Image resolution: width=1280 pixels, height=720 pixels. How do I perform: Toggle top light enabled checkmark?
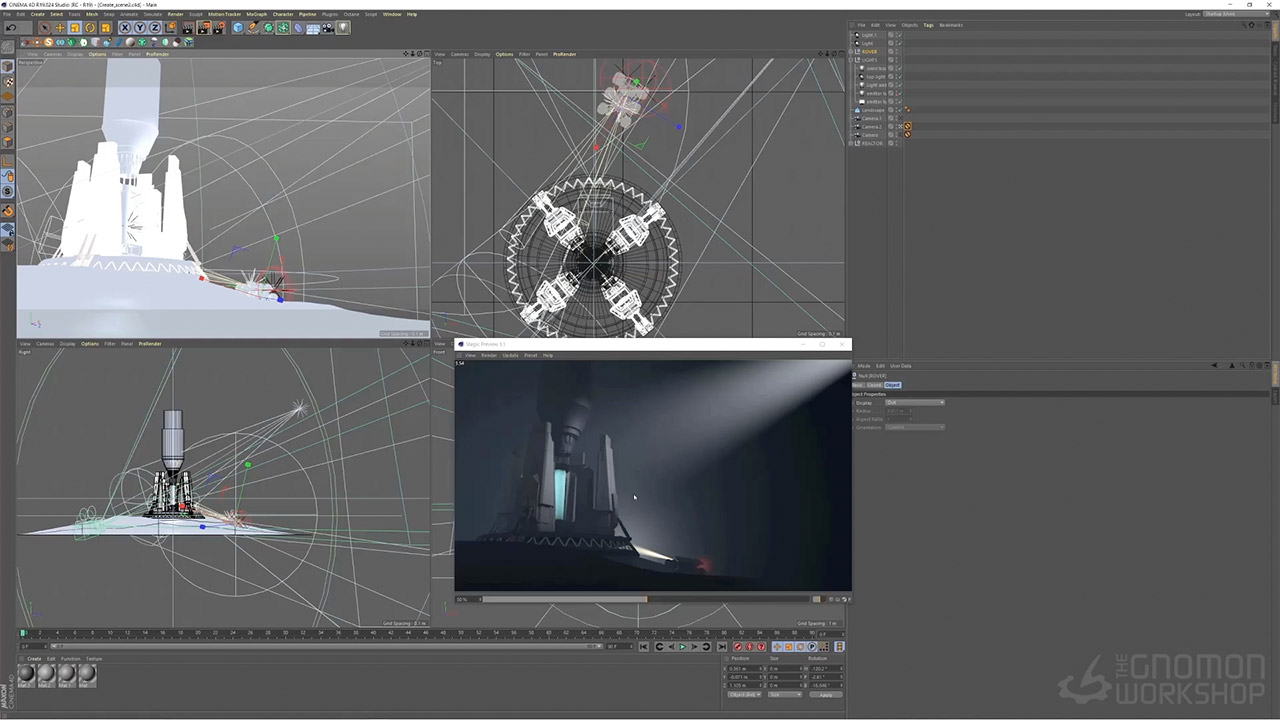pos(900,76)
